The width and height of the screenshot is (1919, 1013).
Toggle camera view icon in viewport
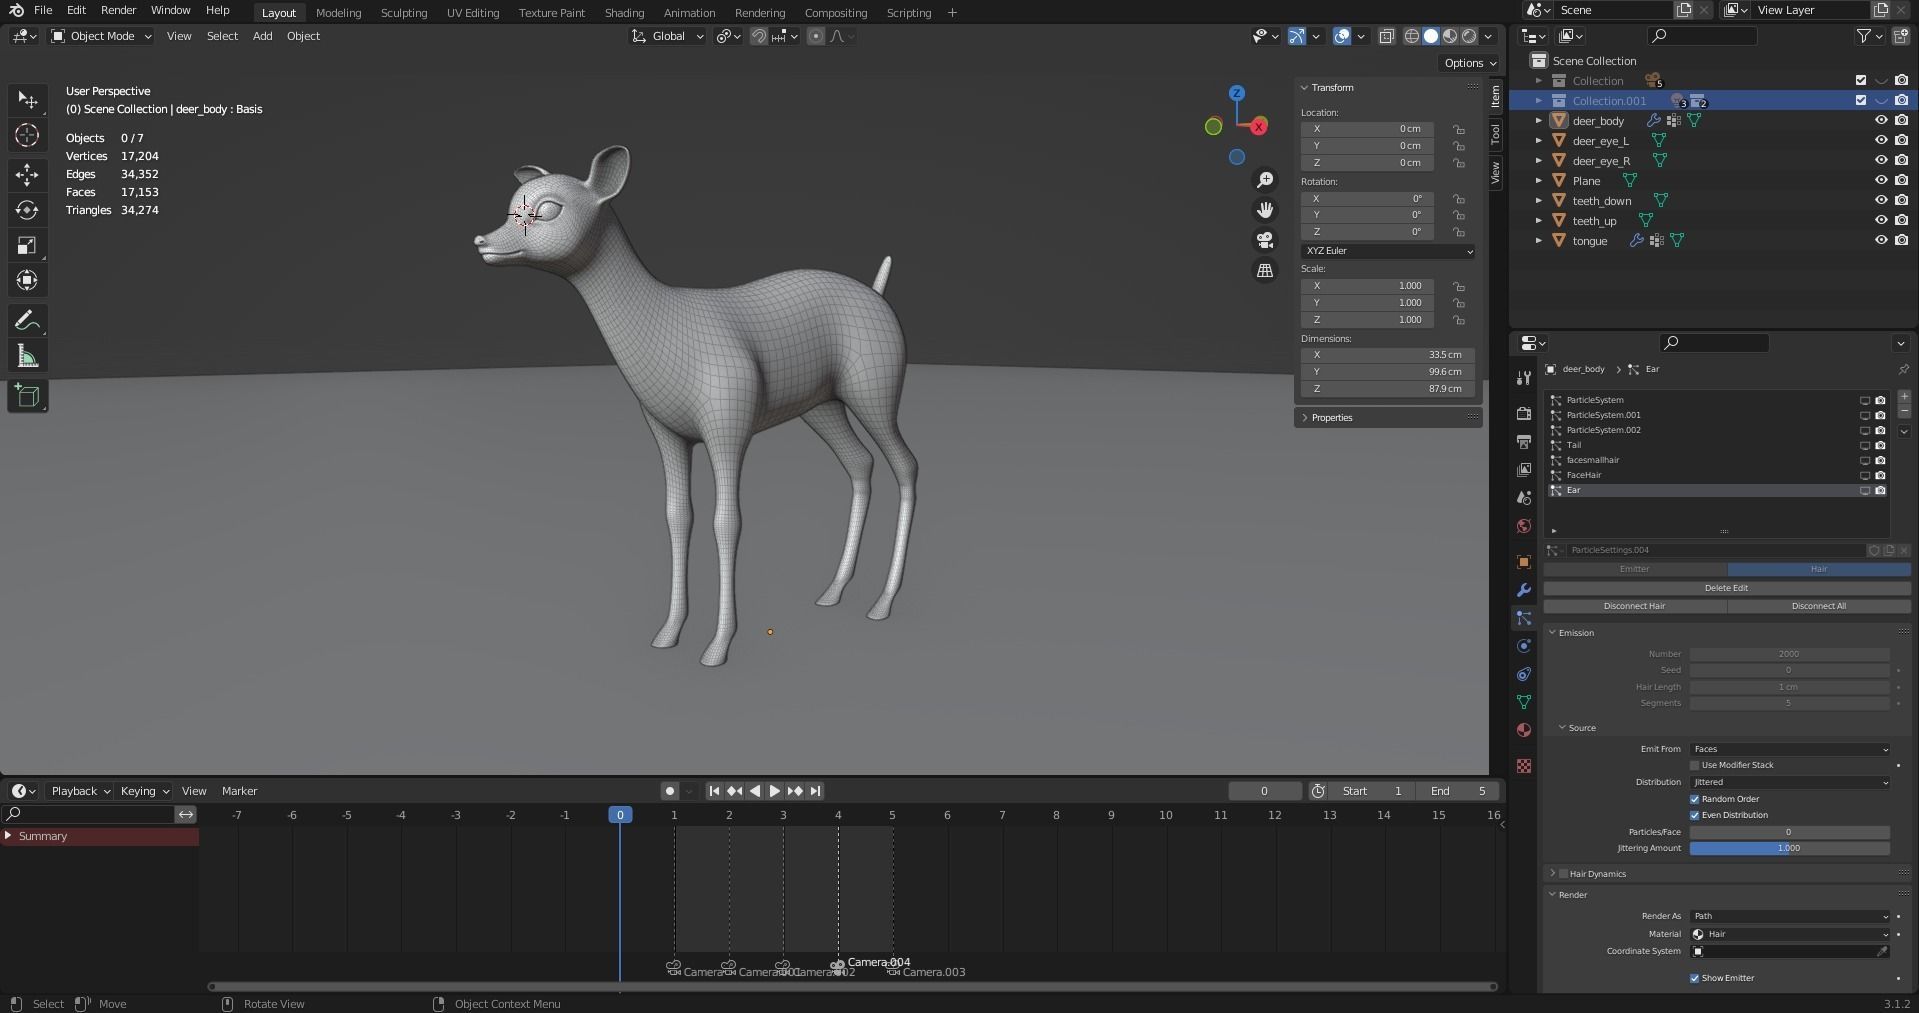1265,240
